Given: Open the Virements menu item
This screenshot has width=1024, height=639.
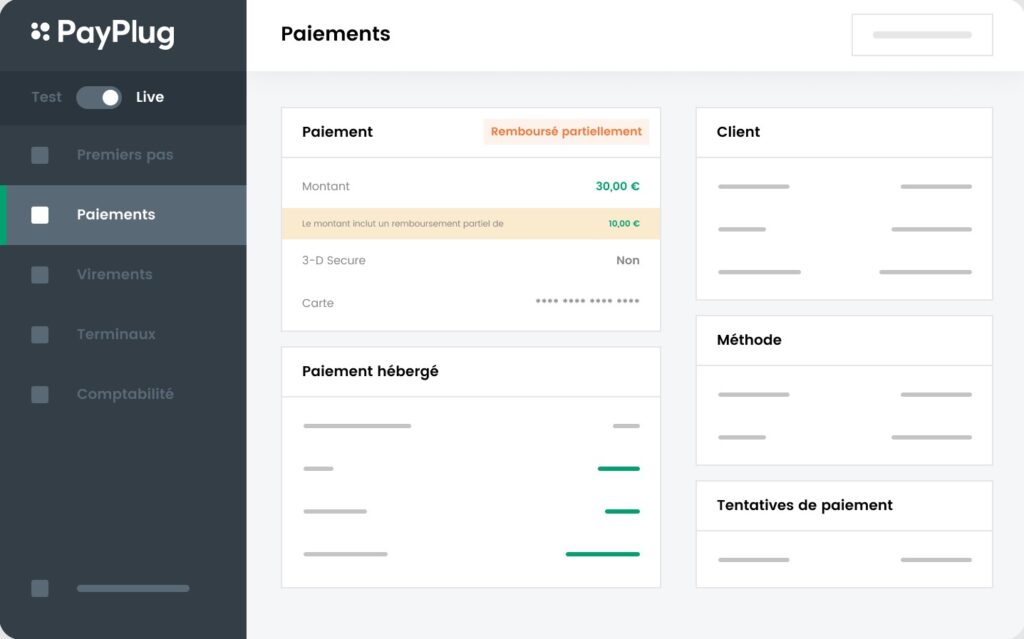Looking at the screenshot, I should pyautogui.click(x=115, y=275).
